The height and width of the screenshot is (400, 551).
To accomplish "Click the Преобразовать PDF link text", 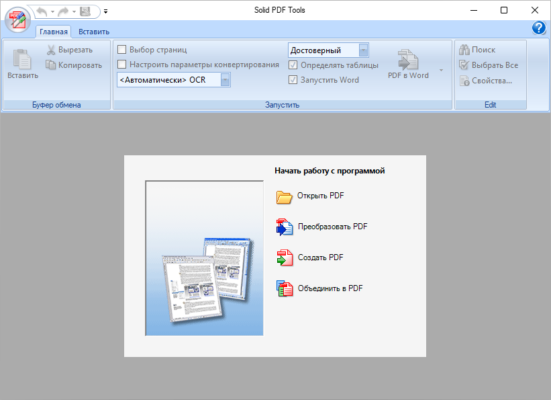I will tap(332, 226).
